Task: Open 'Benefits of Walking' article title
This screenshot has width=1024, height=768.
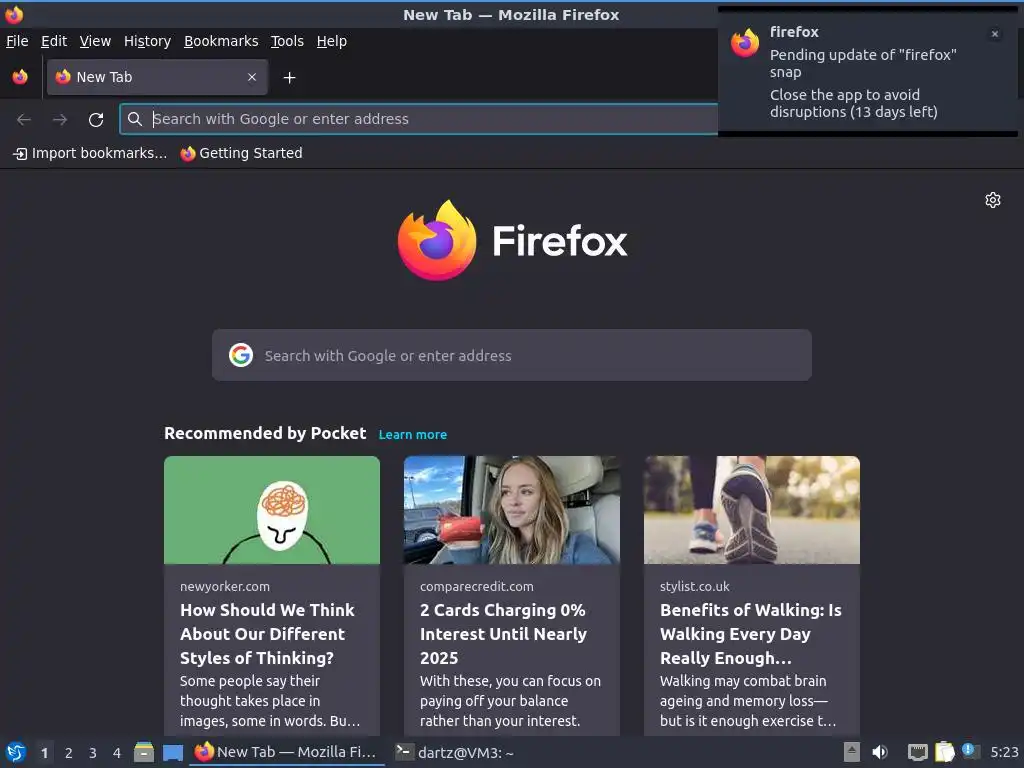Action: pyautogui.click(x=751, y=634)
